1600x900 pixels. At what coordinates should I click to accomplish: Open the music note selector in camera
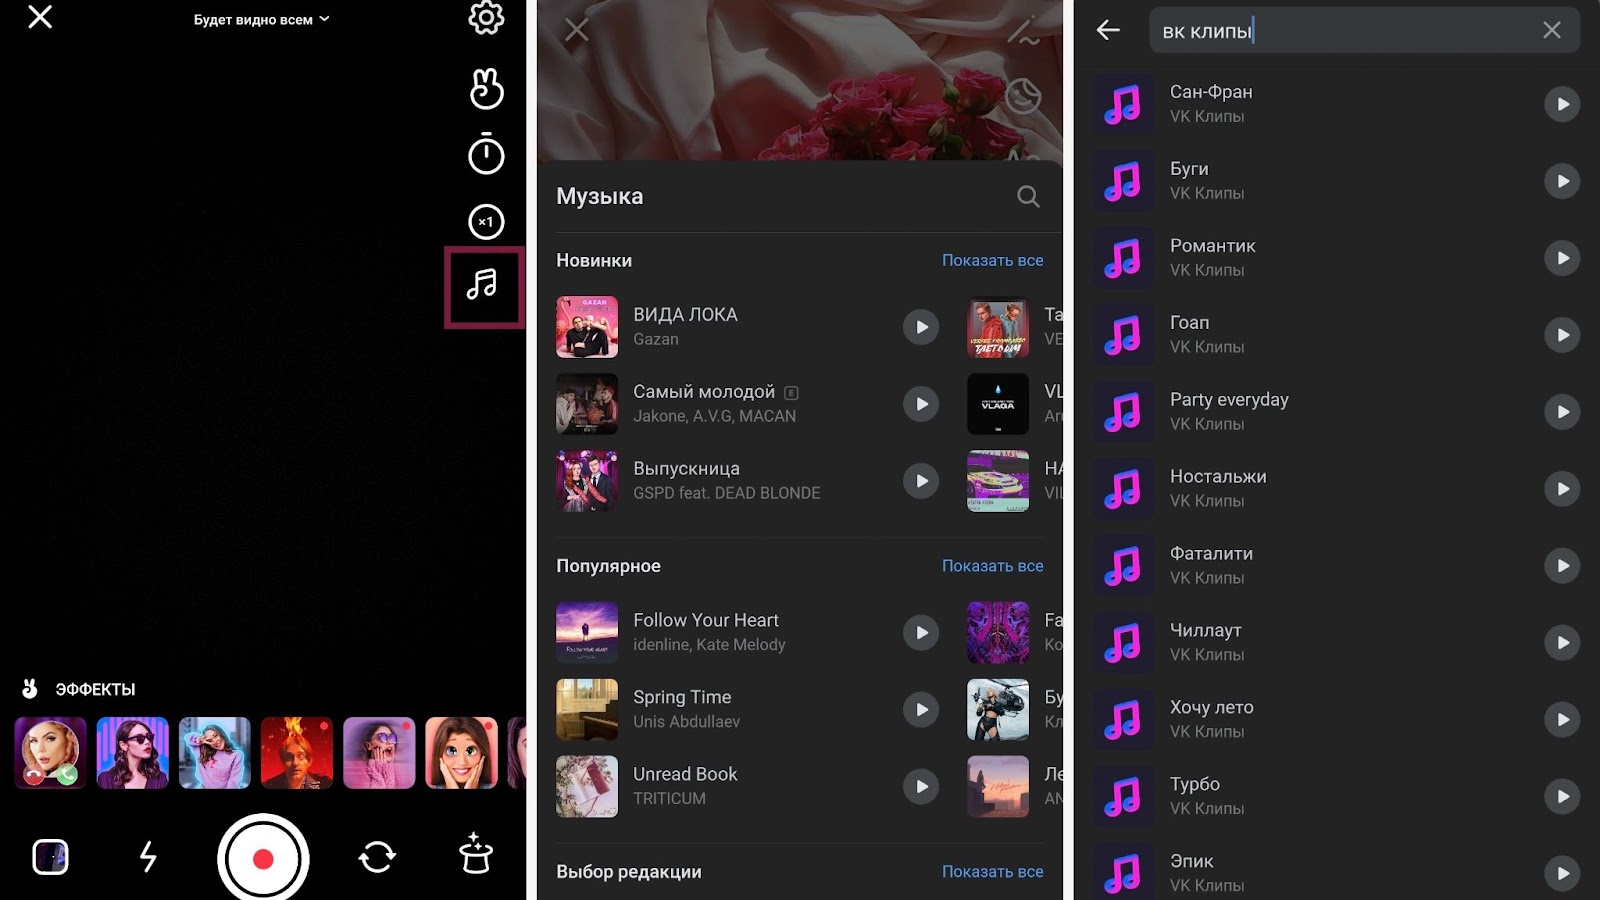click(483, 286)
